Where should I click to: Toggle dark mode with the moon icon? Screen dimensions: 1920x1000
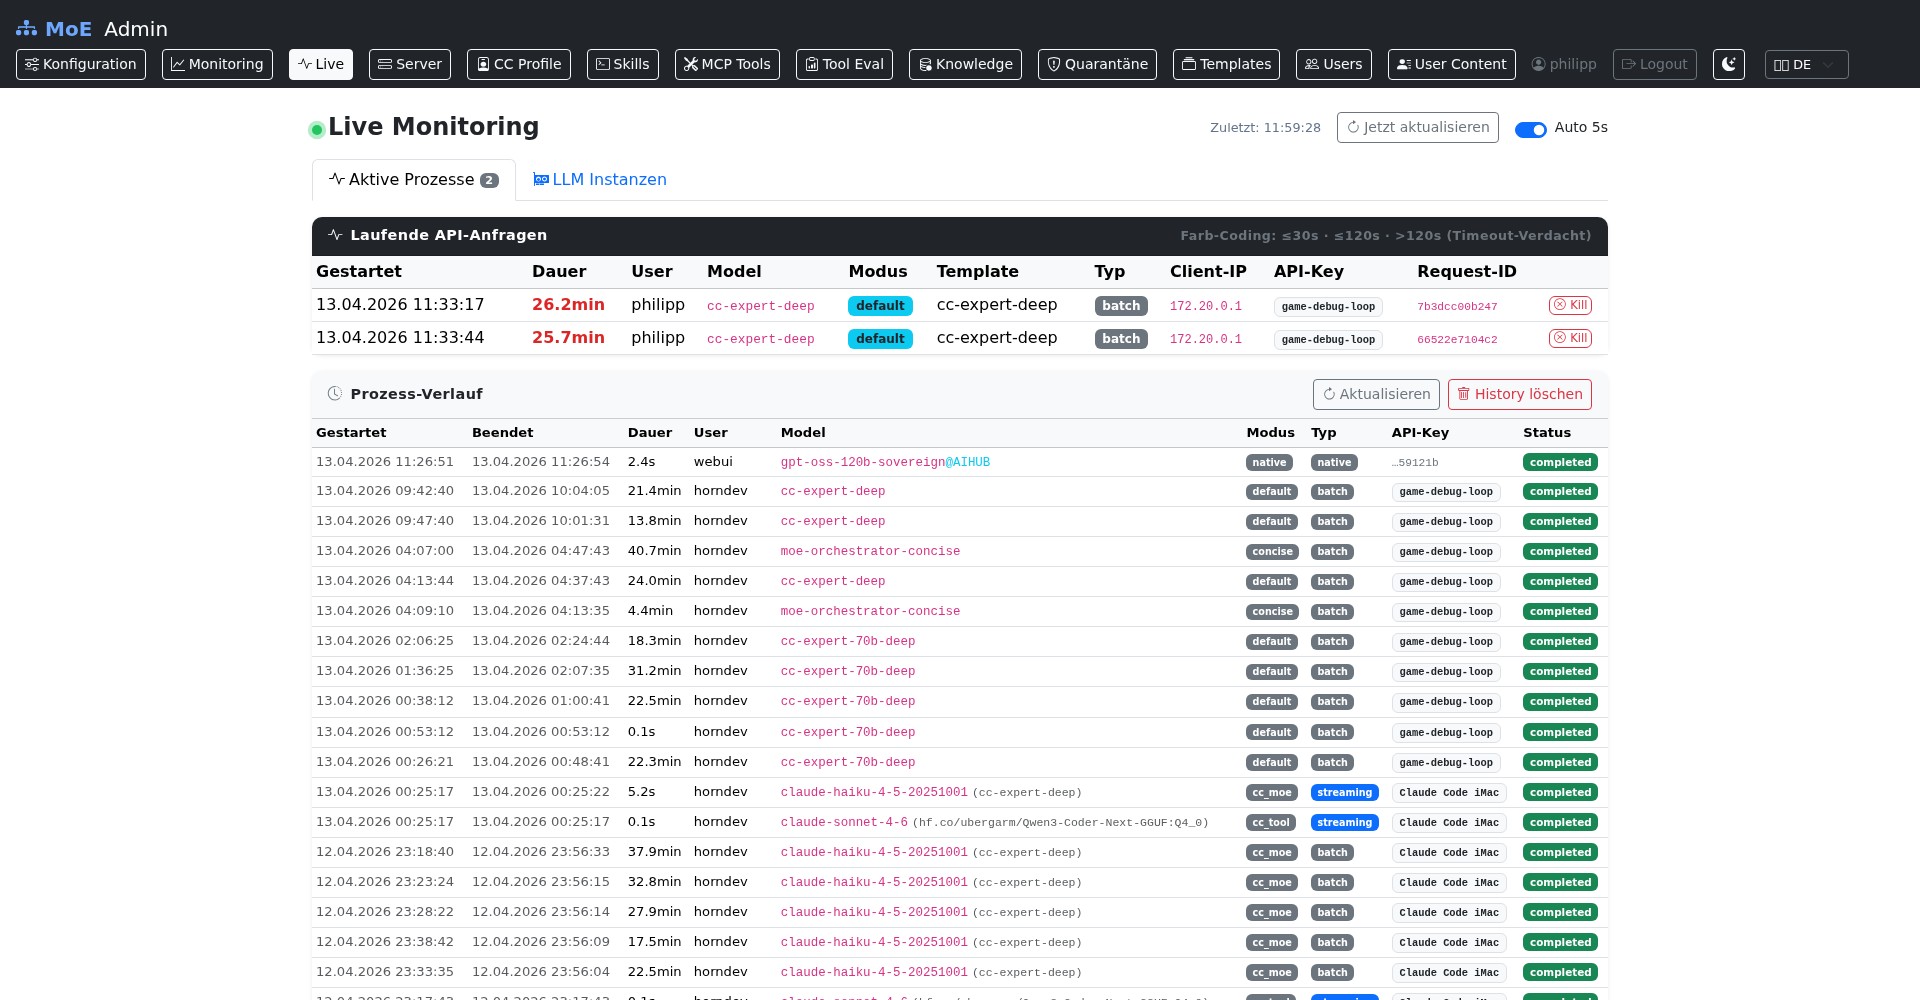(x=1729, y=64)
